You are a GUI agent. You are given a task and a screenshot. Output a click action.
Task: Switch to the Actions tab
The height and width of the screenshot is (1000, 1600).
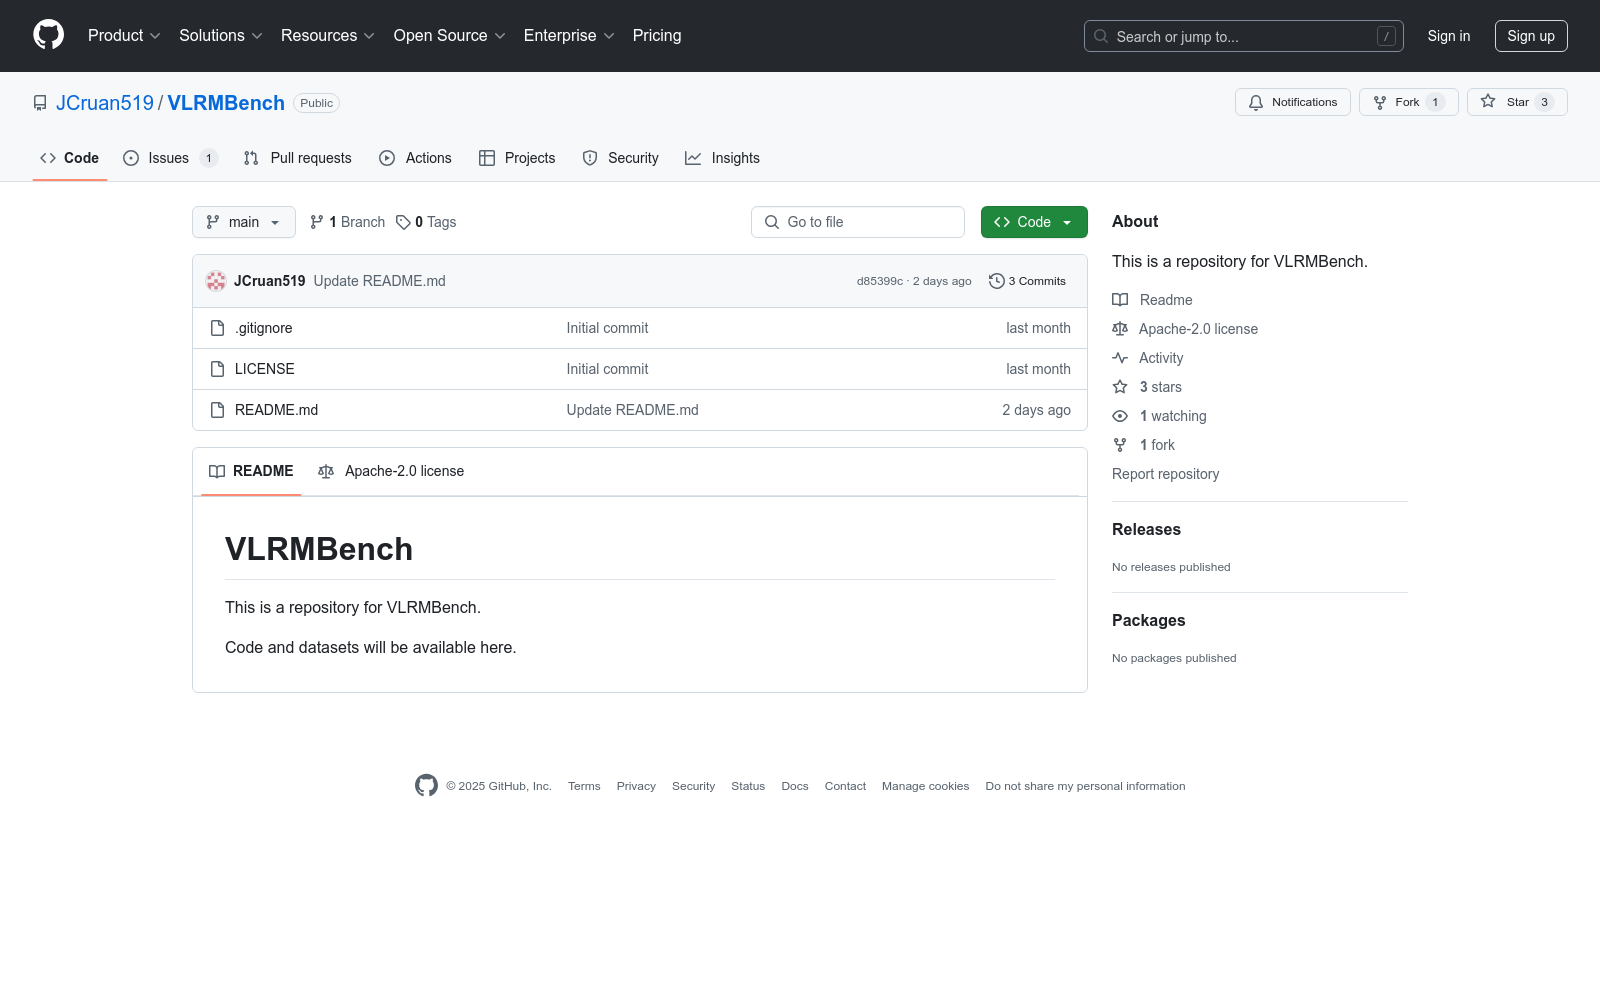tap(415, 158)
